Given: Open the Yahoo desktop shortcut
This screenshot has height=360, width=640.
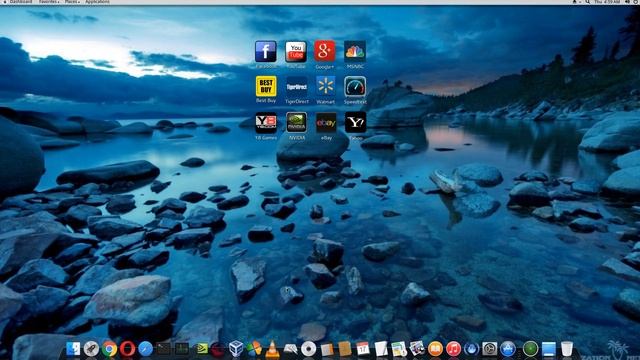Looking at the screenshot, I should (356, 122).
